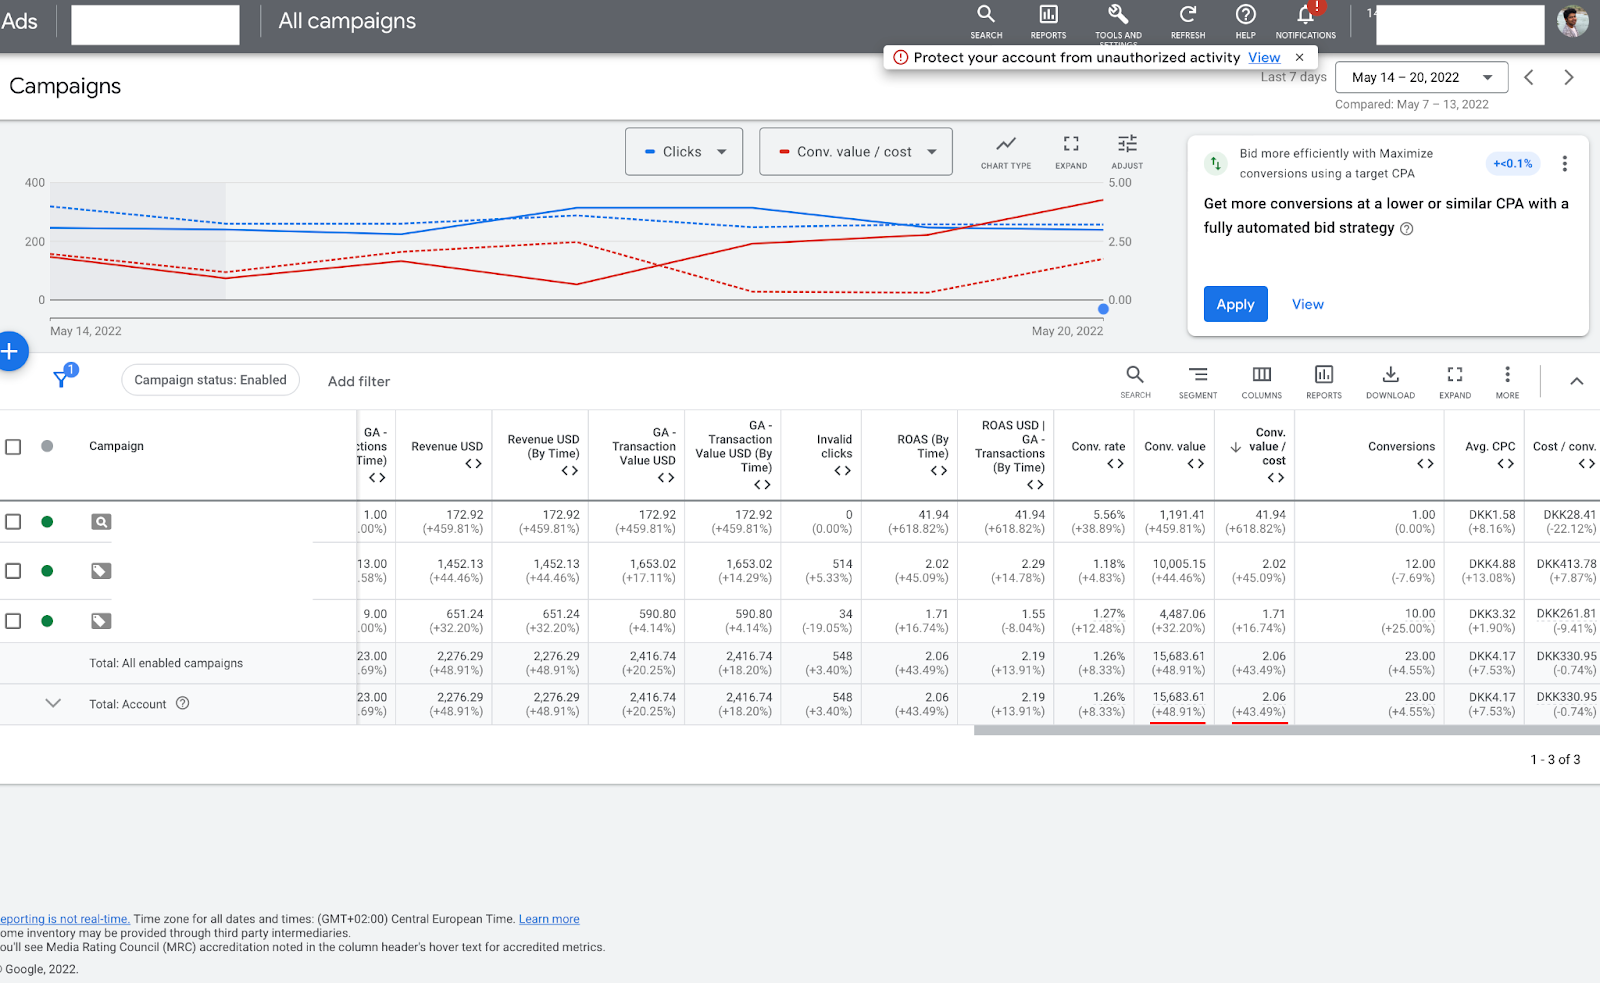The height and width of the screenshot is (983, 1600).
Task: Click the Adjust chart settings icon
Action: click(x=1127, y=144)
